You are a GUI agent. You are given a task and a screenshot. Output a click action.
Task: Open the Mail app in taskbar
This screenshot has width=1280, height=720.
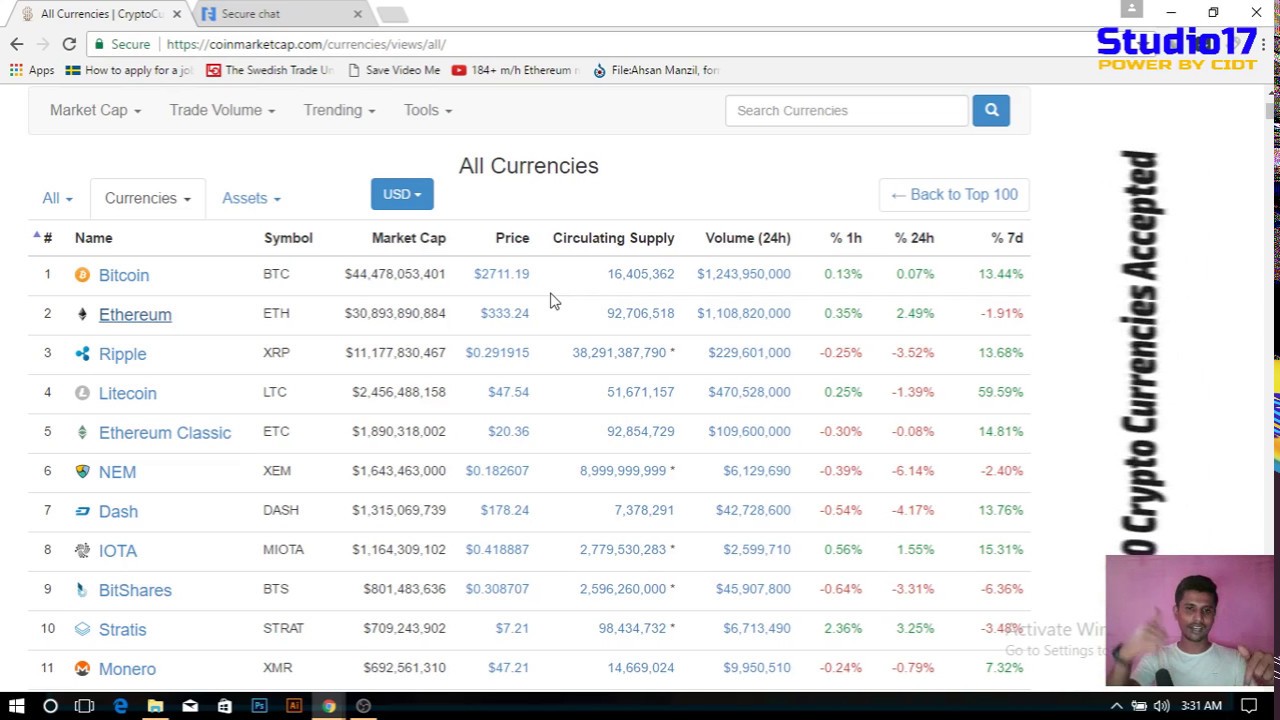(190, 706)
